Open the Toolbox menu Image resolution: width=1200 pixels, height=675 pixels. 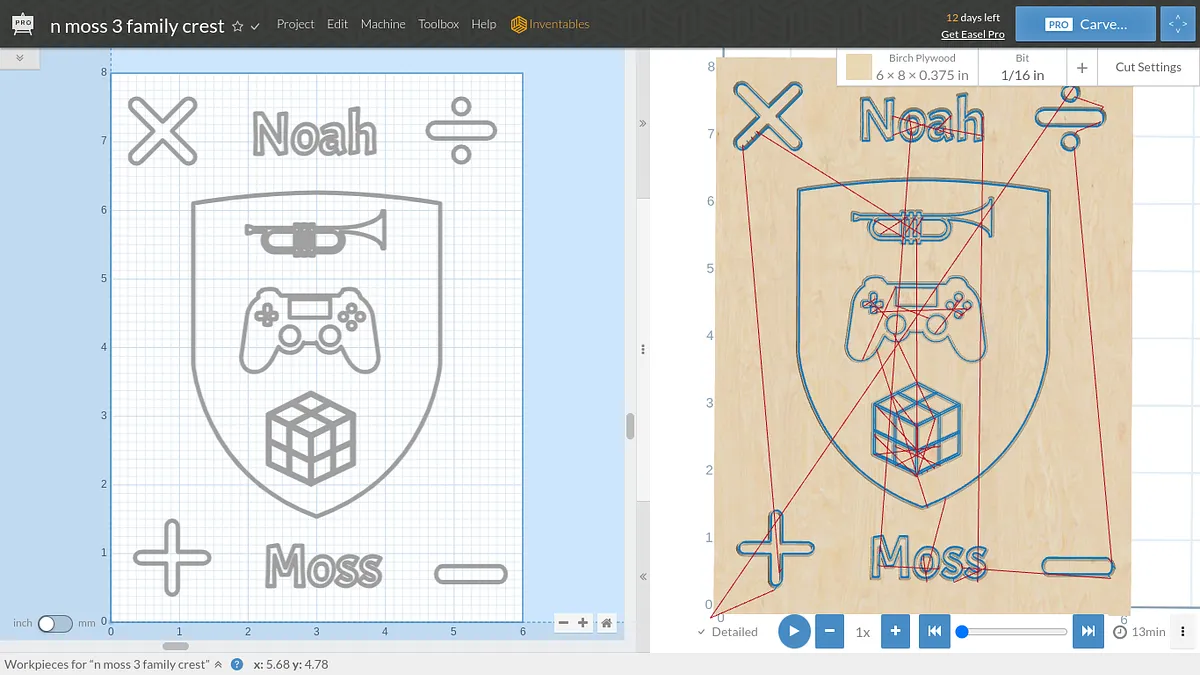click(x=438, y=24)
